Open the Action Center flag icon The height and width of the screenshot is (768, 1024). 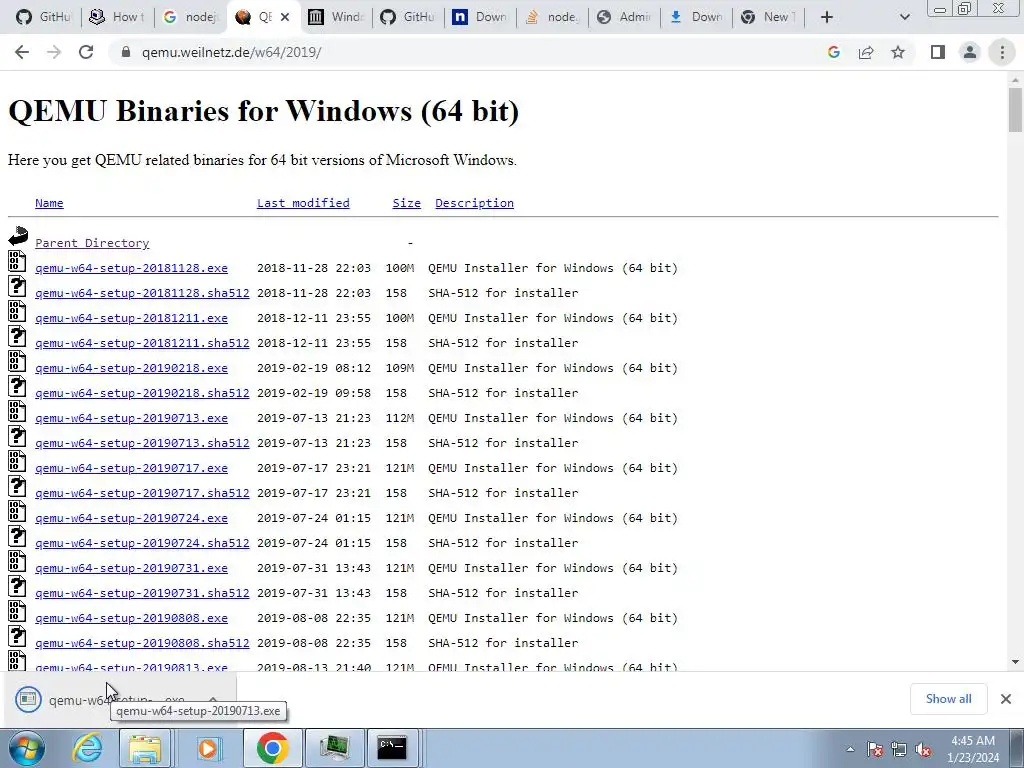(875, 749)
